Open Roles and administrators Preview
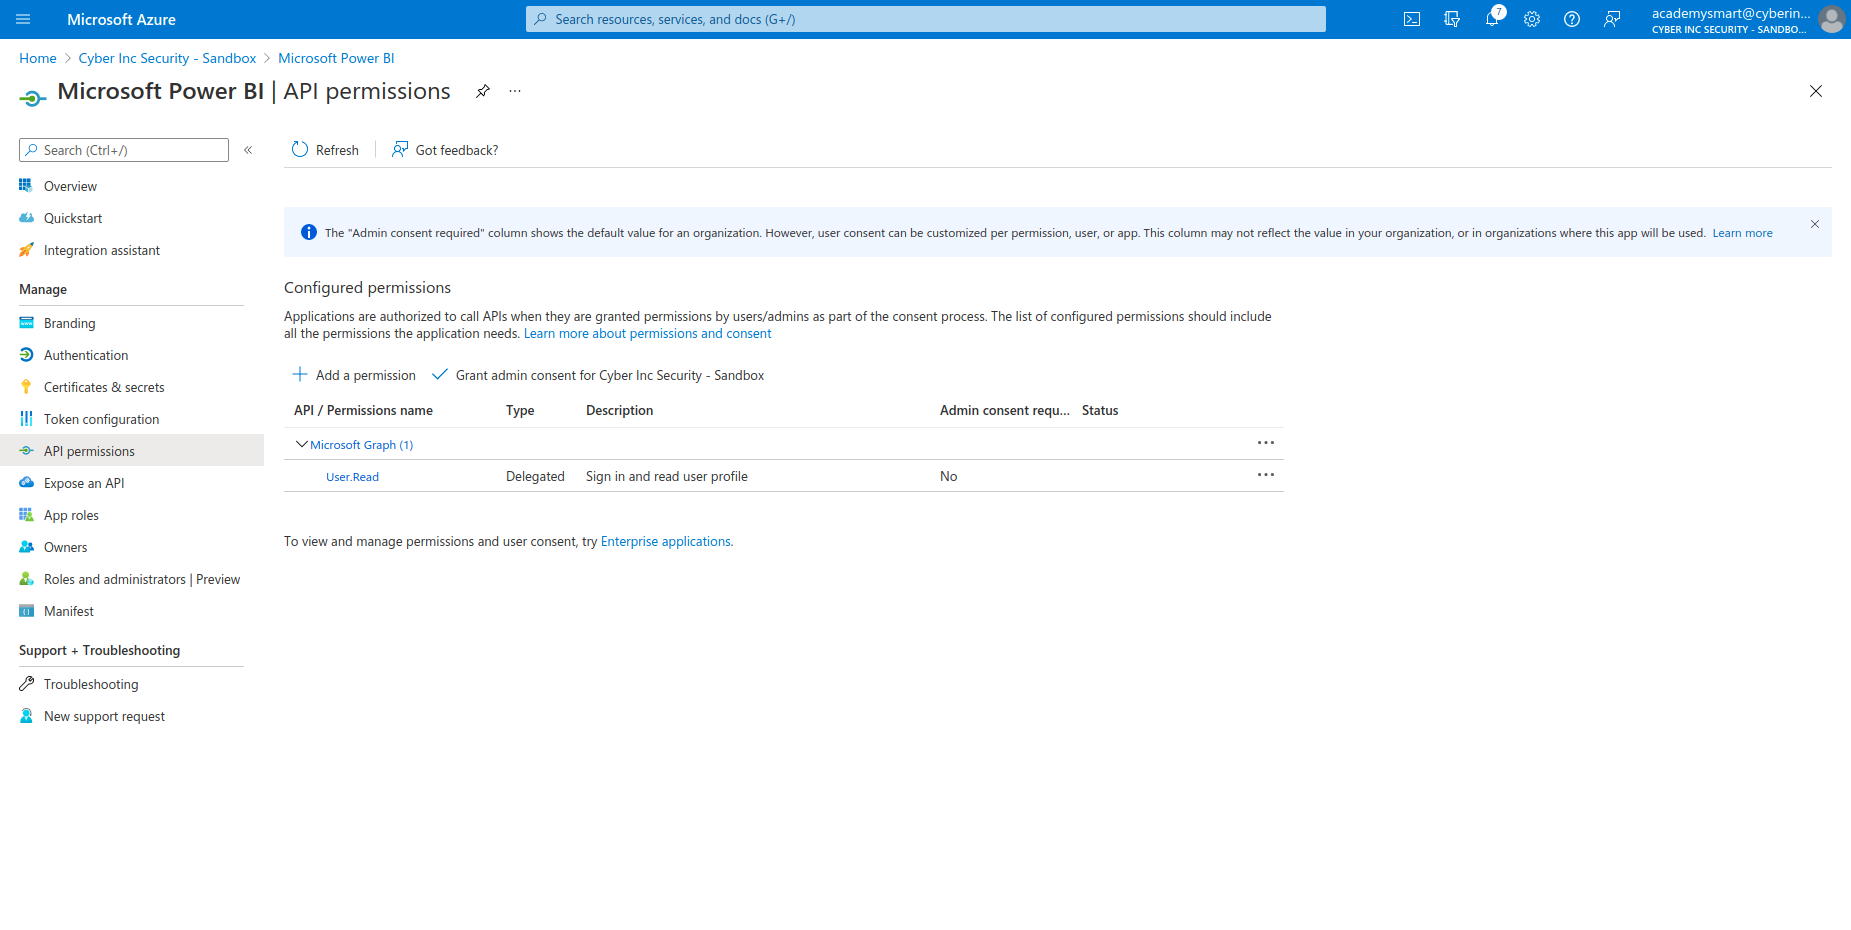Image resolution: width=1851 pixels, height=930 pixels. 142,579
